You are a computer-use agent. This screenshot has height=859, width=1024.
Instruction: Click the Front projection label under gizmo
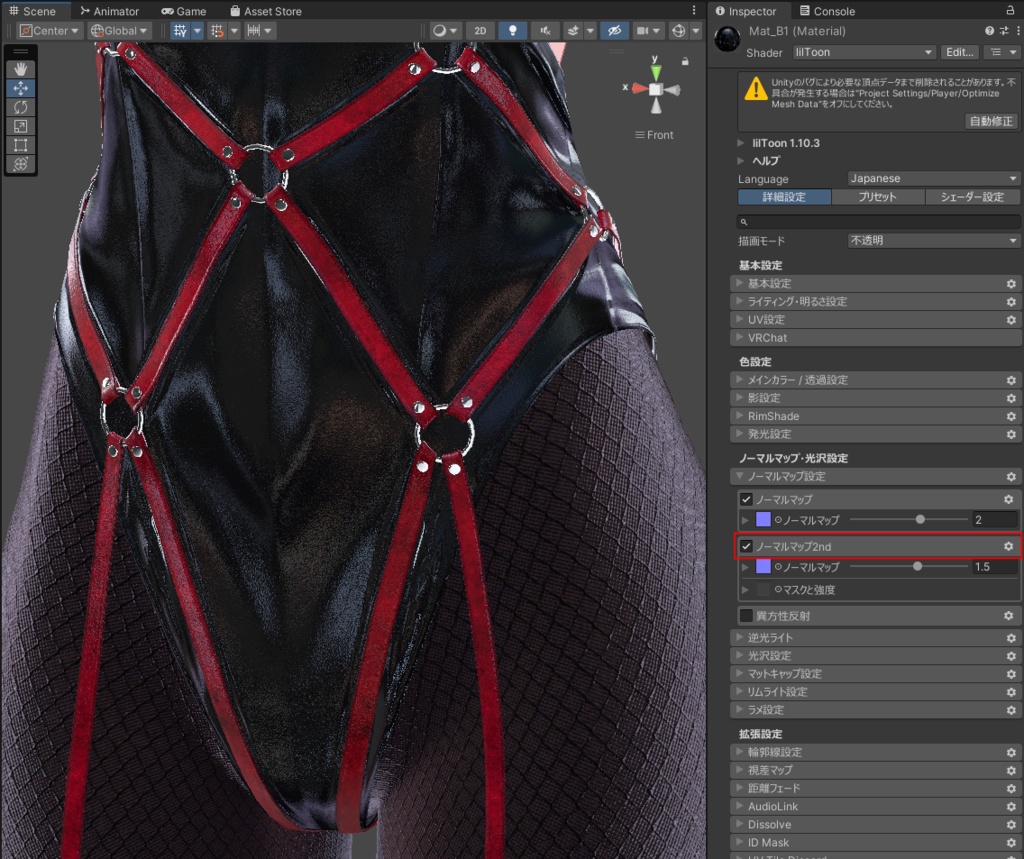pyautogui.click(x=654, y=135)
